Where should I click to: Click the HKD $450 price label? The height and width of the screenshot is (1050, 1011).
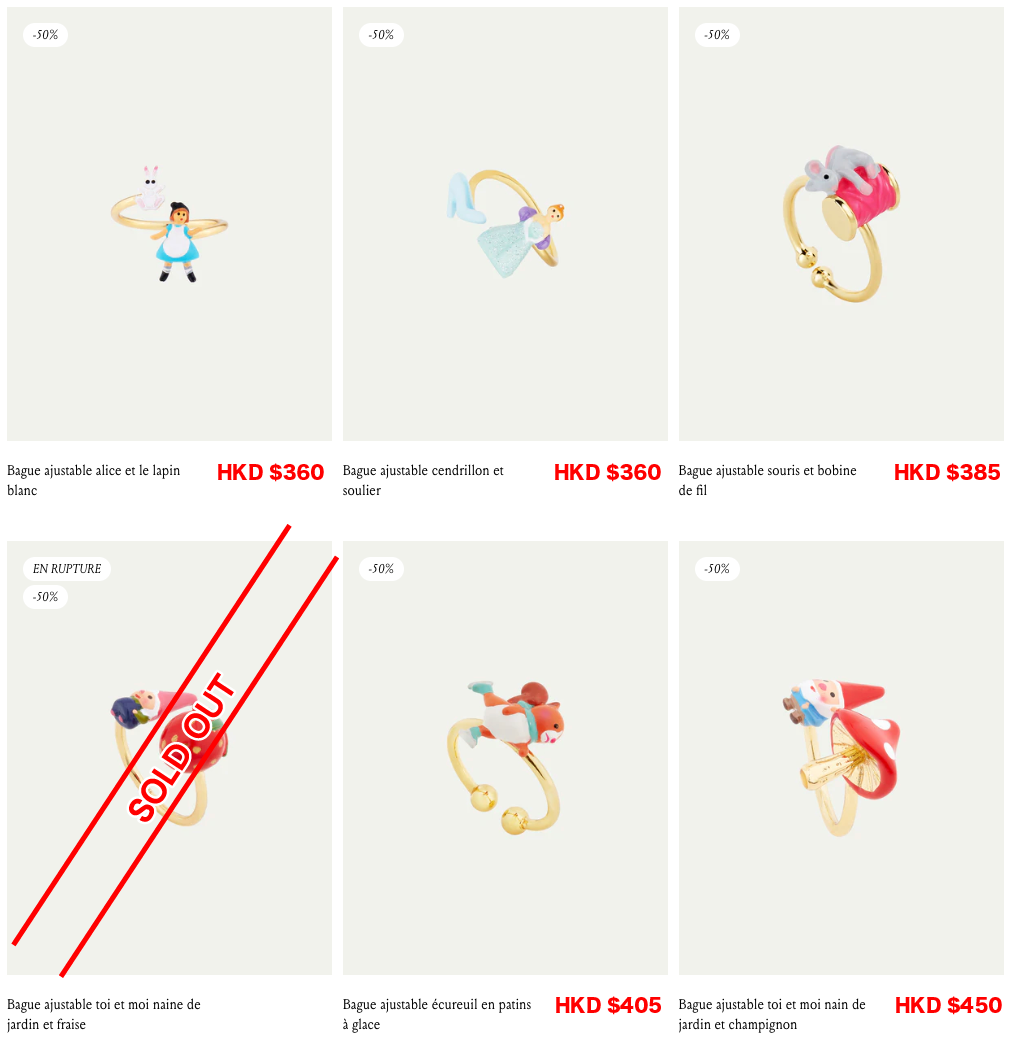point(948,1005)
